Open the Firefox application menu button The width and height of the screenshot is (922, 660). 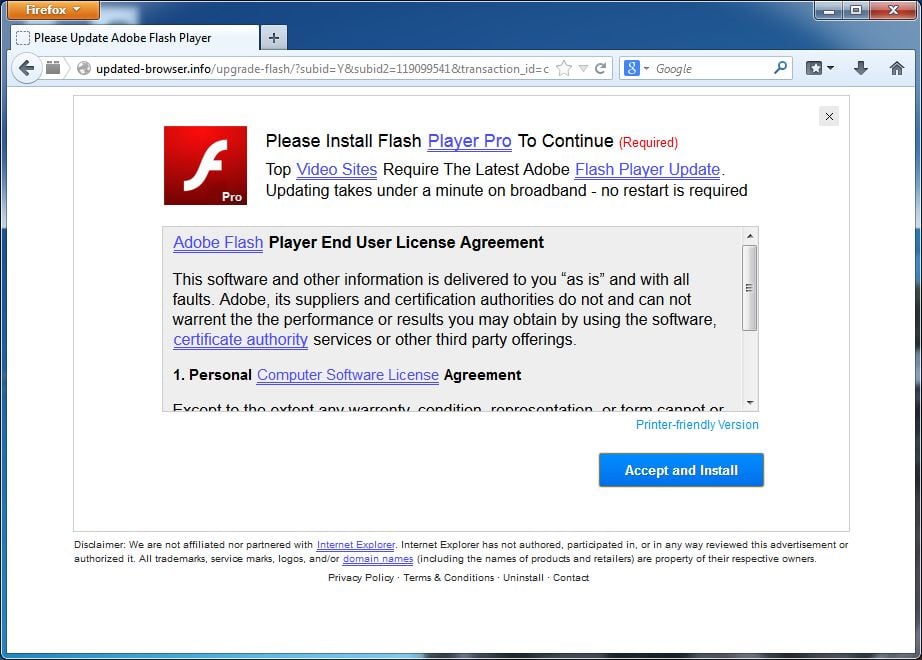(52, 10)
